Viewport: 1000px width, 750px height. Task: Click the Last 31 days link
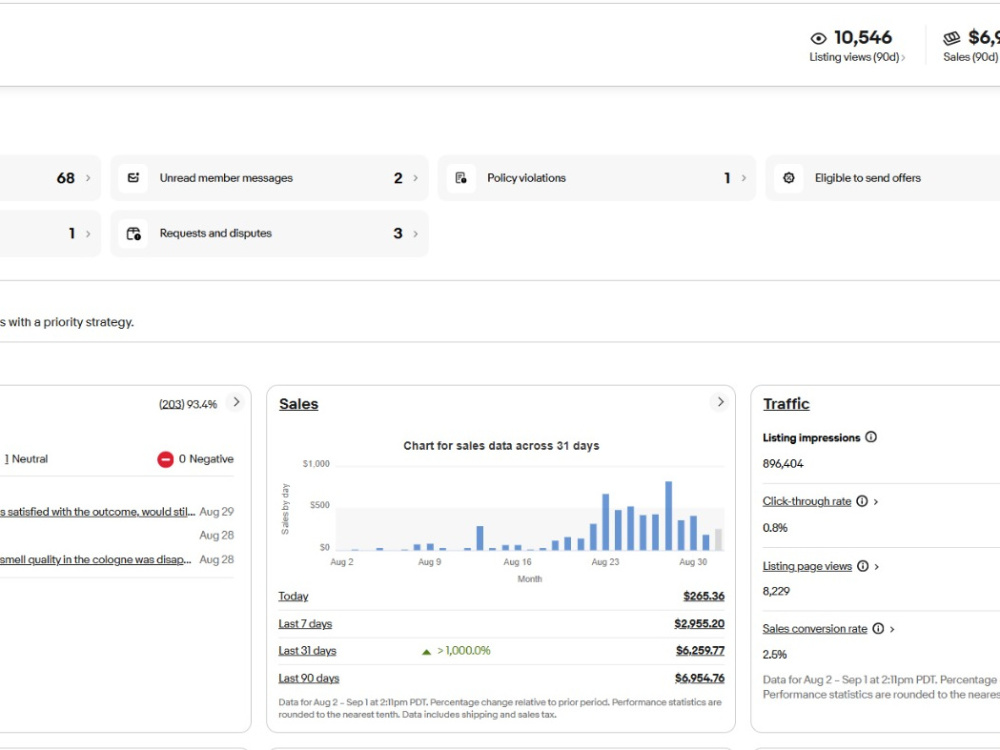coord(307,651)
